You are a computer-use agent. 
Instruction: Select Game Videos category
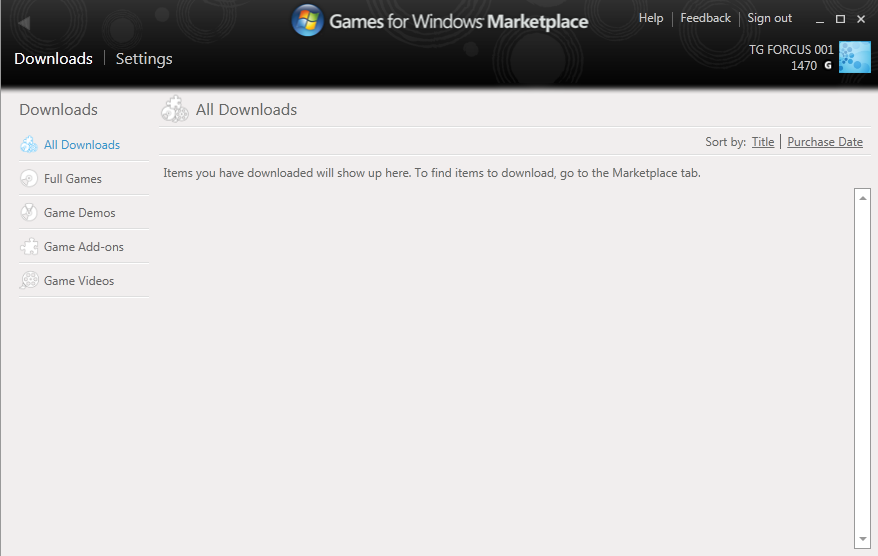tap(79, 281)
